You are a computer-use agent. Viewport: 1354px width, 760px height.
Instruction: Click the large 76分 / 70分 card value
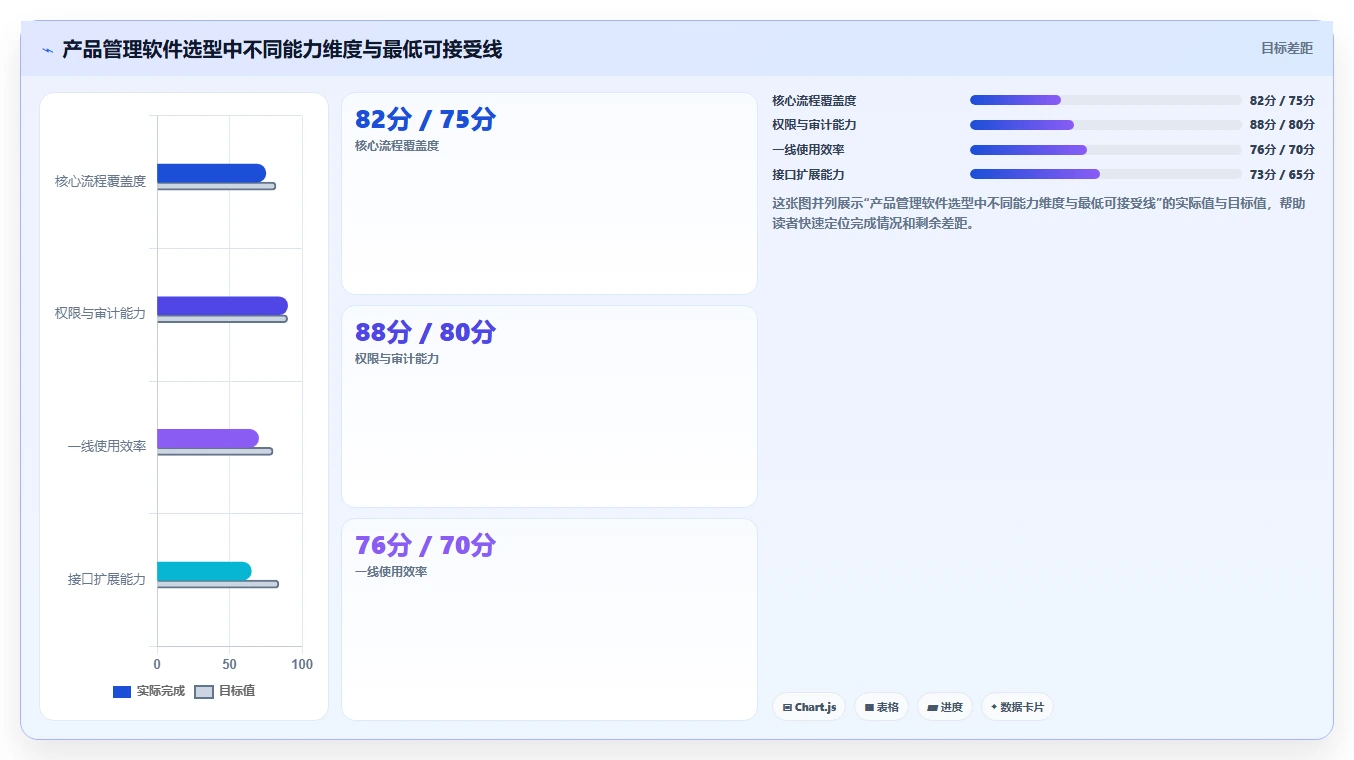[x=425, y=545]
